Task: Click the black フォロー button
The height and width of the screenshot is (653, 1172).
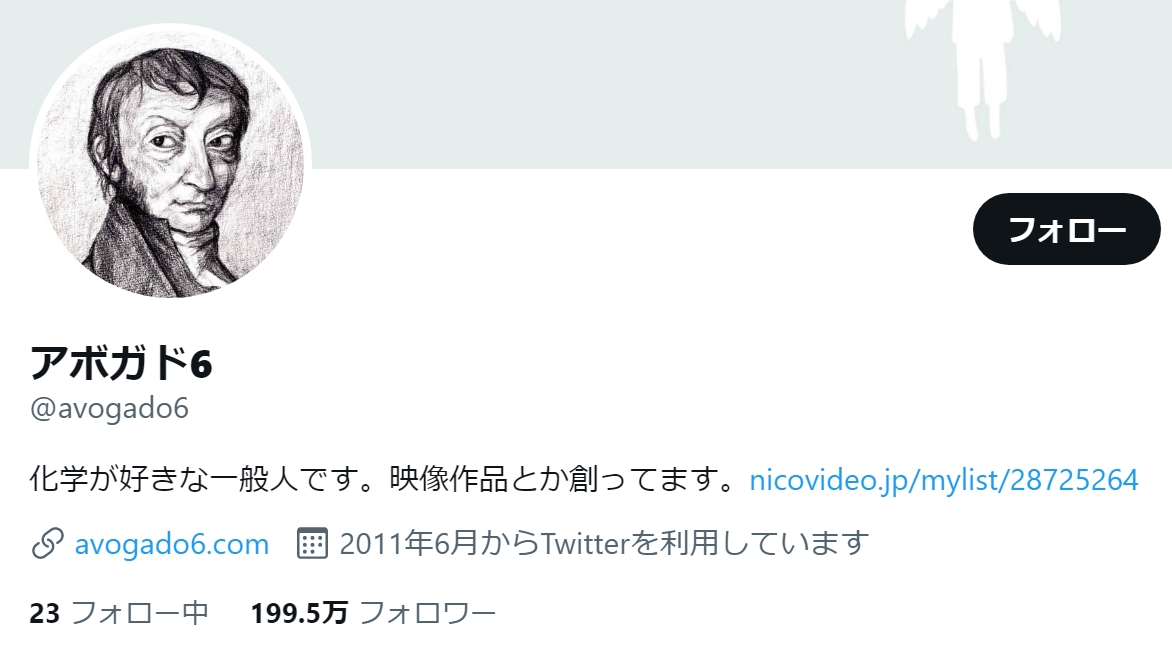Action: tap(1067, 229)
